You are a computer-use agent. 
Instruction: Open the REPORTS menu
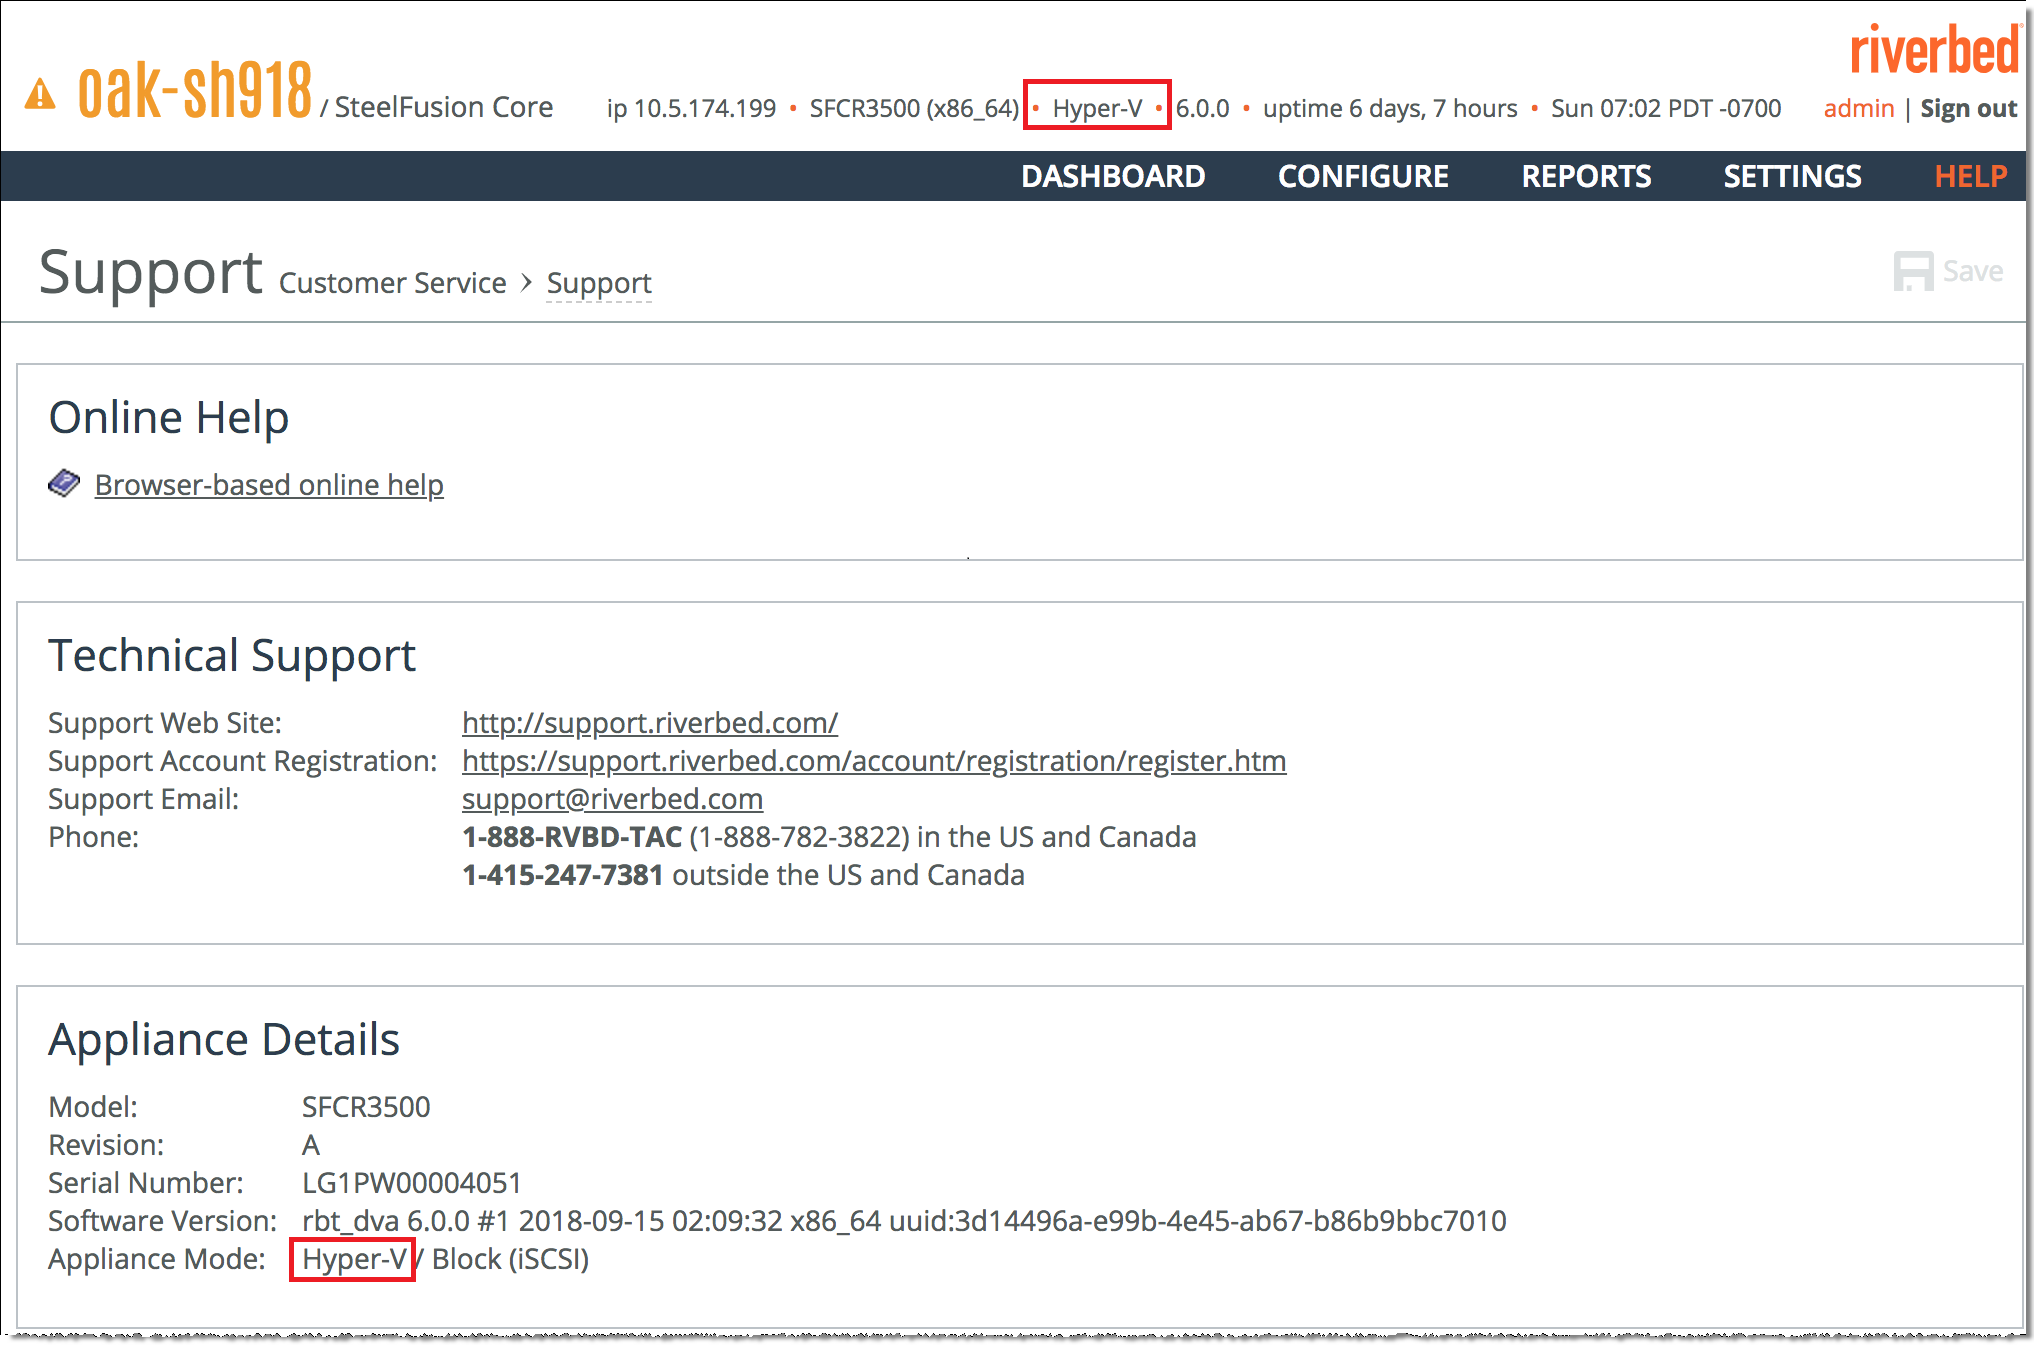click(x=1586, y=176)
